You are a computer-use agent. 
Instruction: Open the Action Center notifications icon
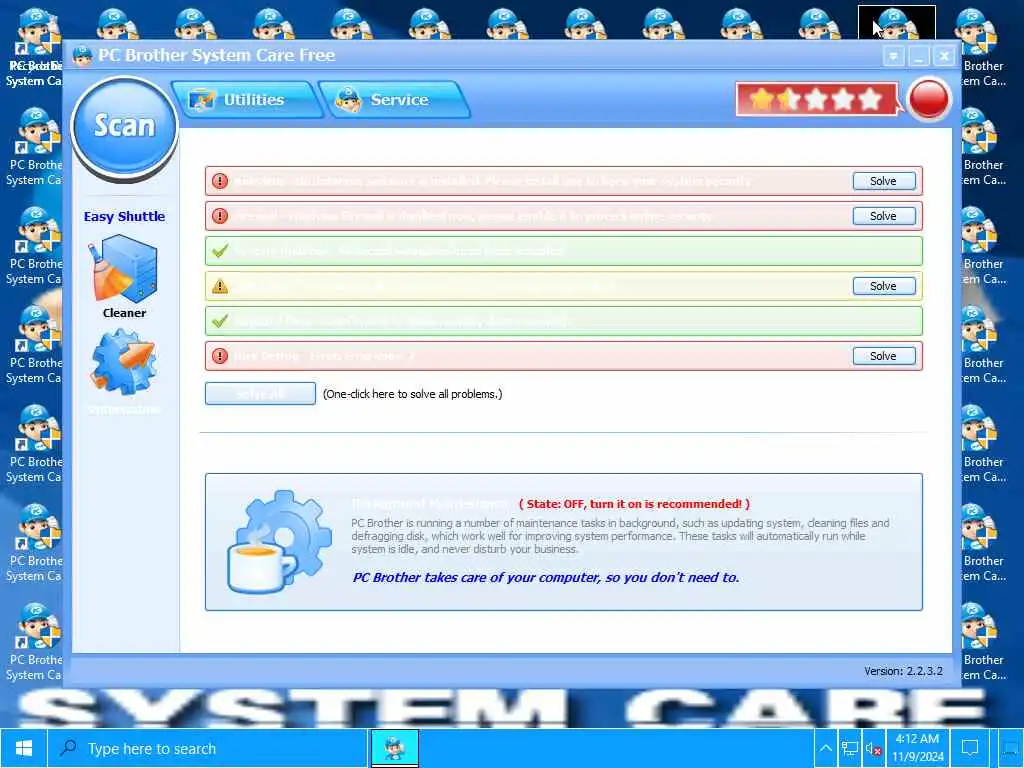(x=970, y=748)
